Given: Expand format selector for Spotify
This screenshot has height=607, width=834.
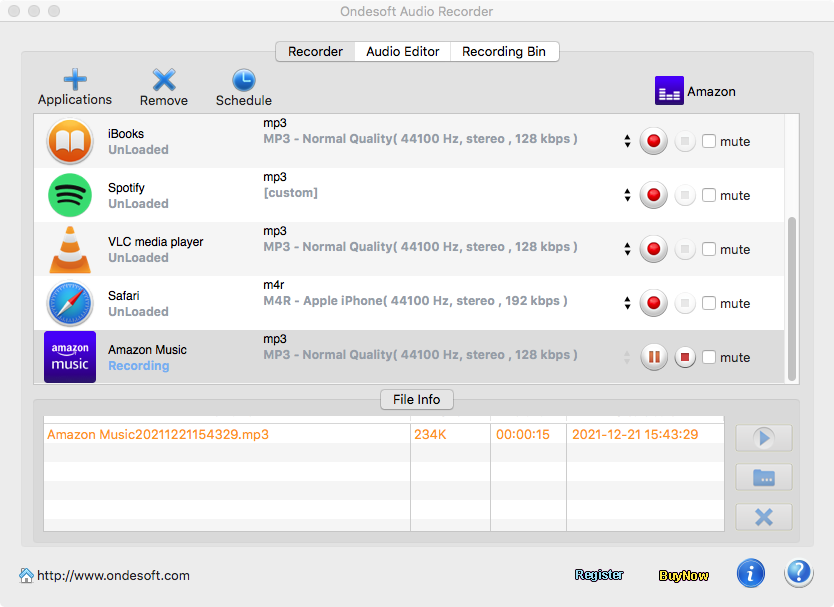Looking at the screenshot, I should (x=627, y=196).
